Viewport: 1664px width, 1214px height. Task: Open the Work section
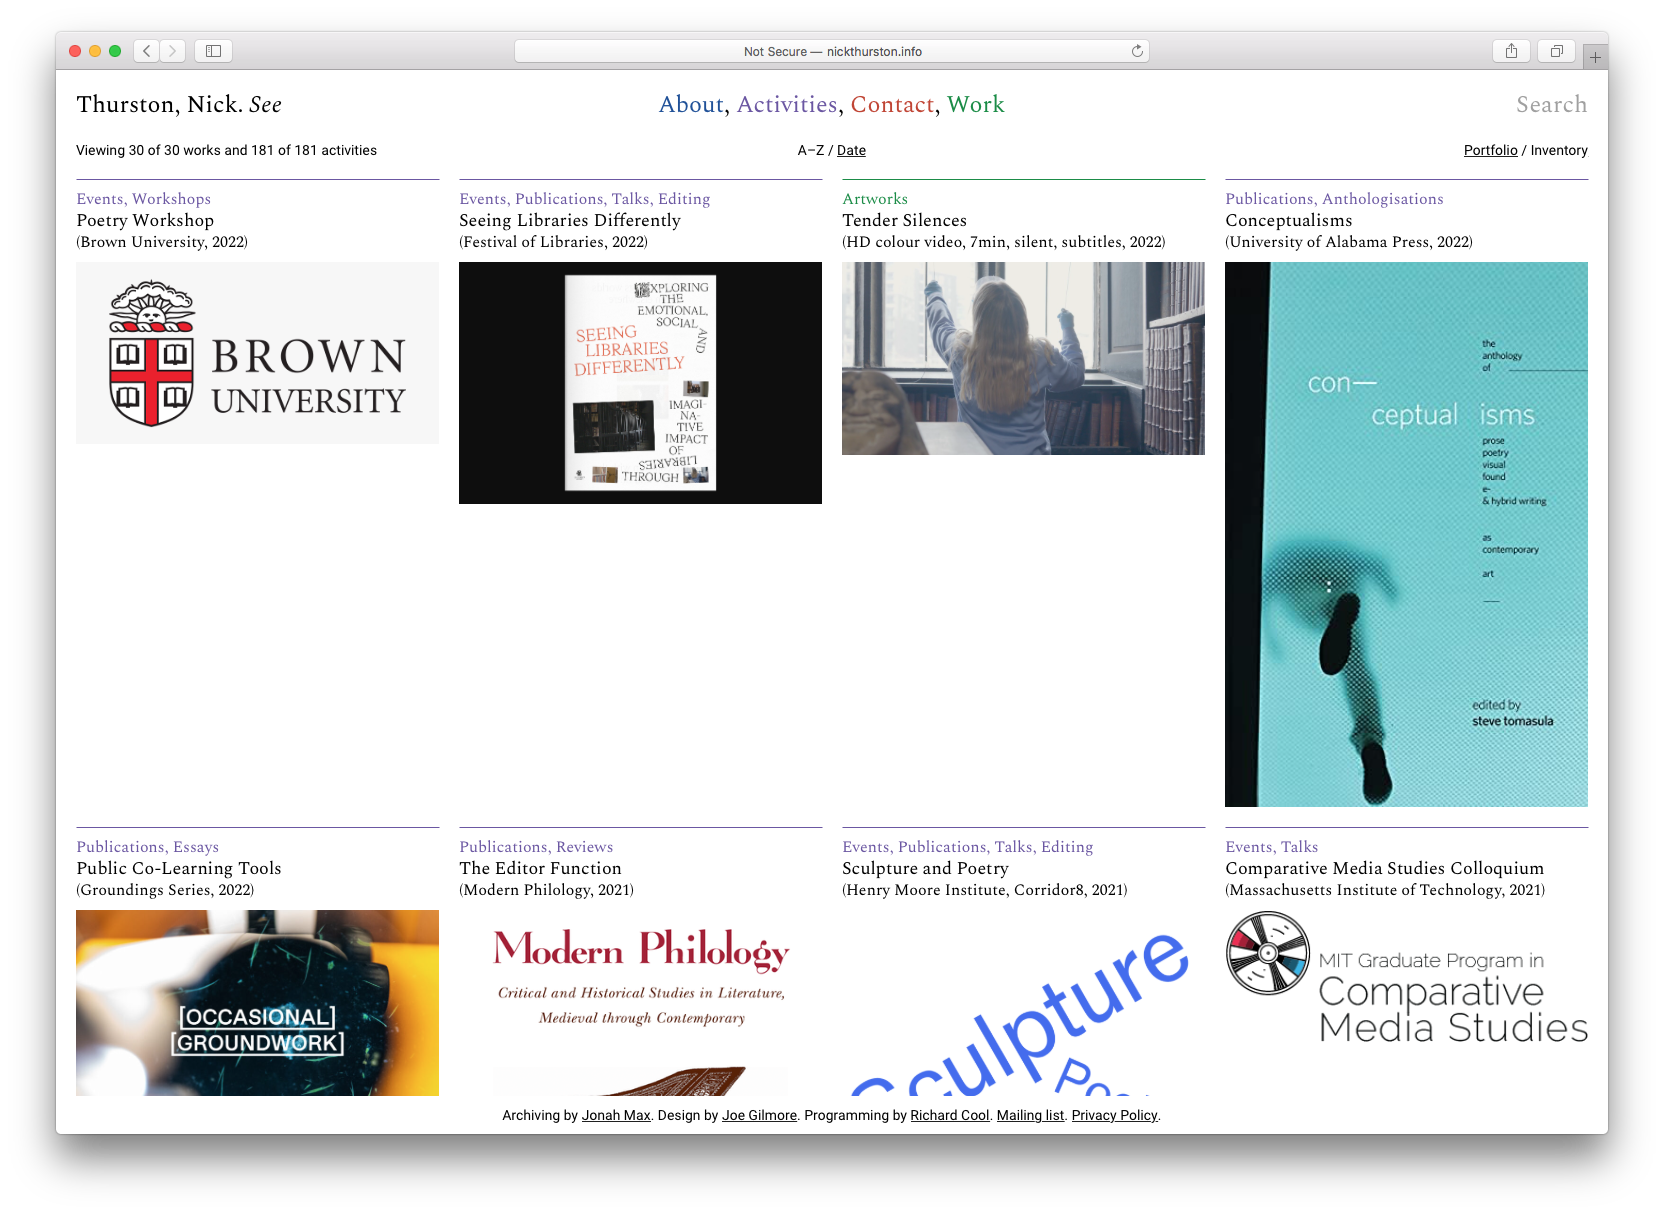(977, 104)
